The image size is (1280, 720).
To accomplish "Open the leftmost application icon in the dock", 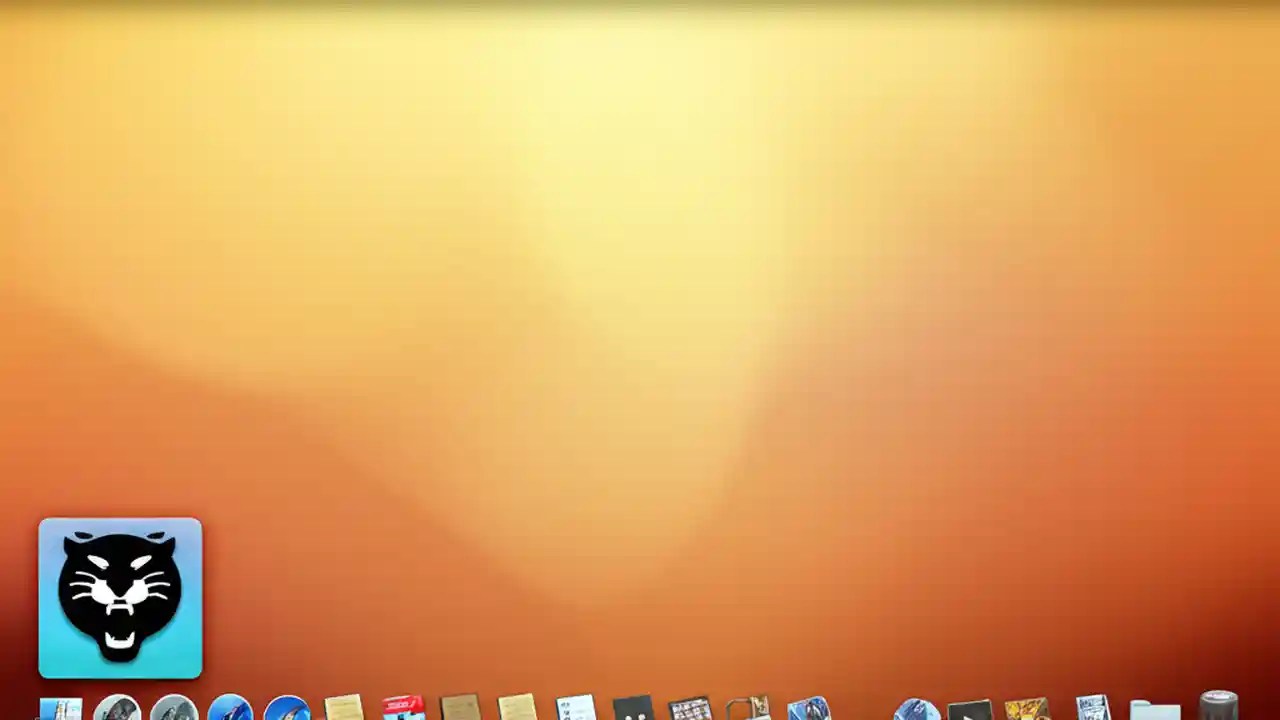I will click(60, 710).
